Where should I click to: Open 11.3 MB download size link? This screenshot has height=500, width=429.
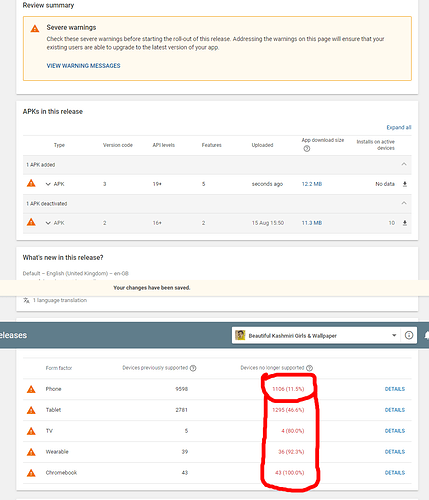pos(312,223)
